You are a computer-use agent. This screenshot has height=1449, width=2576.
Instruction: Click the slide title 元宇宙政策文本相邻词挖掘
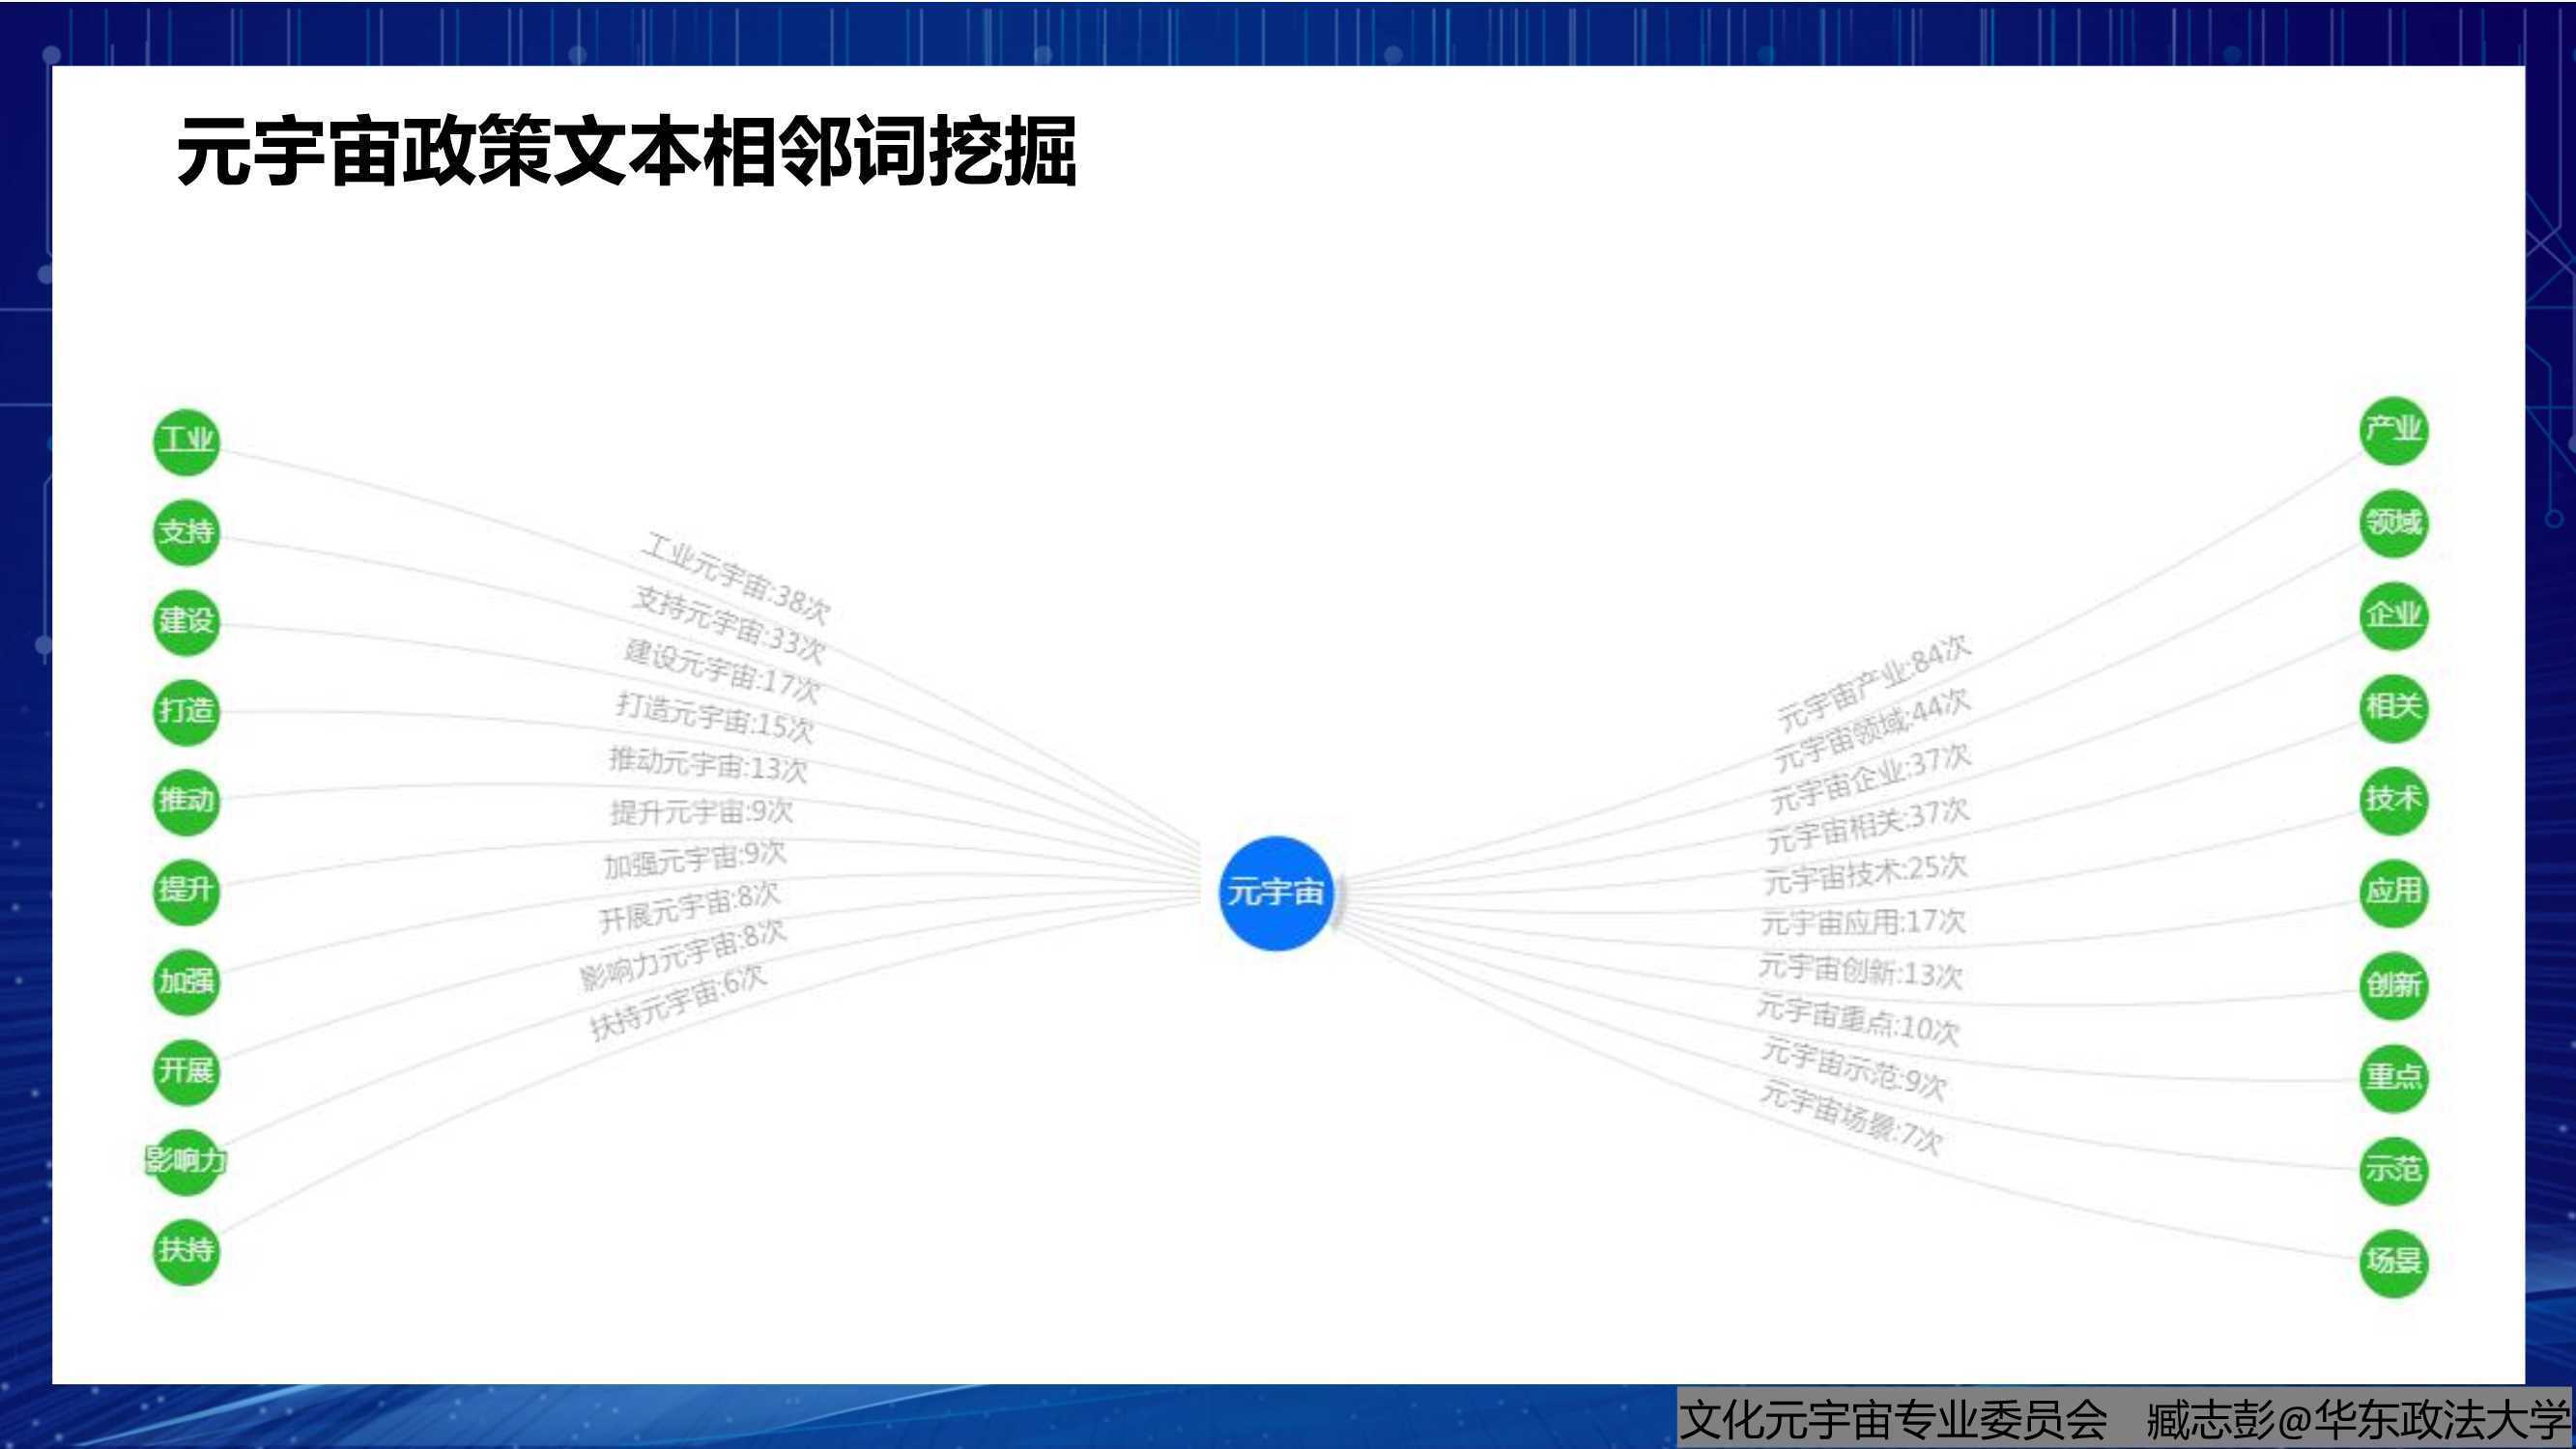coord(627,152)
